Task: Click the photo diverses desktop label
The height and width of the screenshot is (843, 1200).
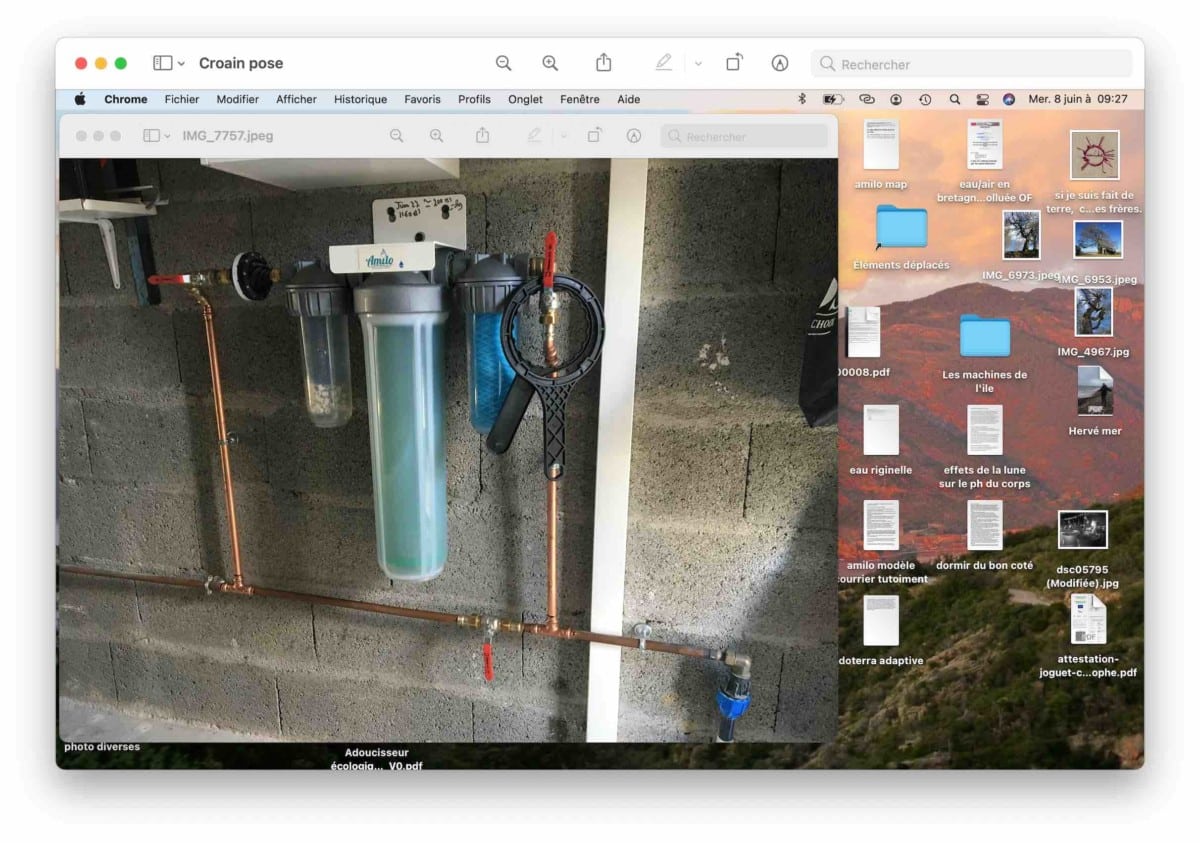Action: point(102,746)
